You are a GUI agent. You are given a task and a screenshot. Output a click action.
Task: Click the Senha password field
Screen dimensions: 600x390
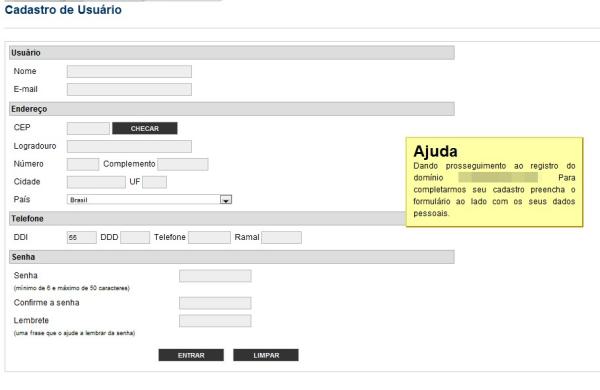(215, 276)
